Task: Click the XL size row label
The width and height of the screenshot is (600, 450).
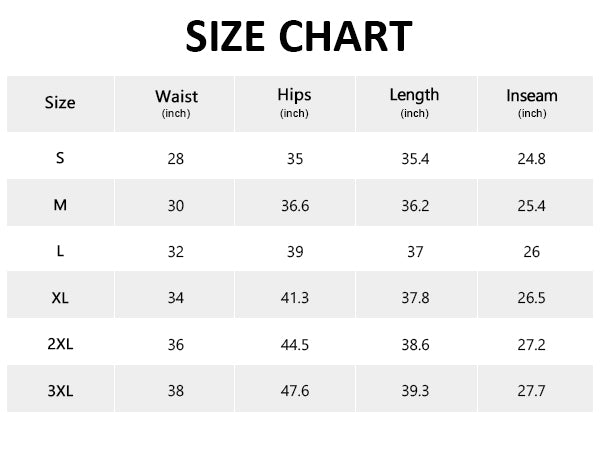Action: 60,298
